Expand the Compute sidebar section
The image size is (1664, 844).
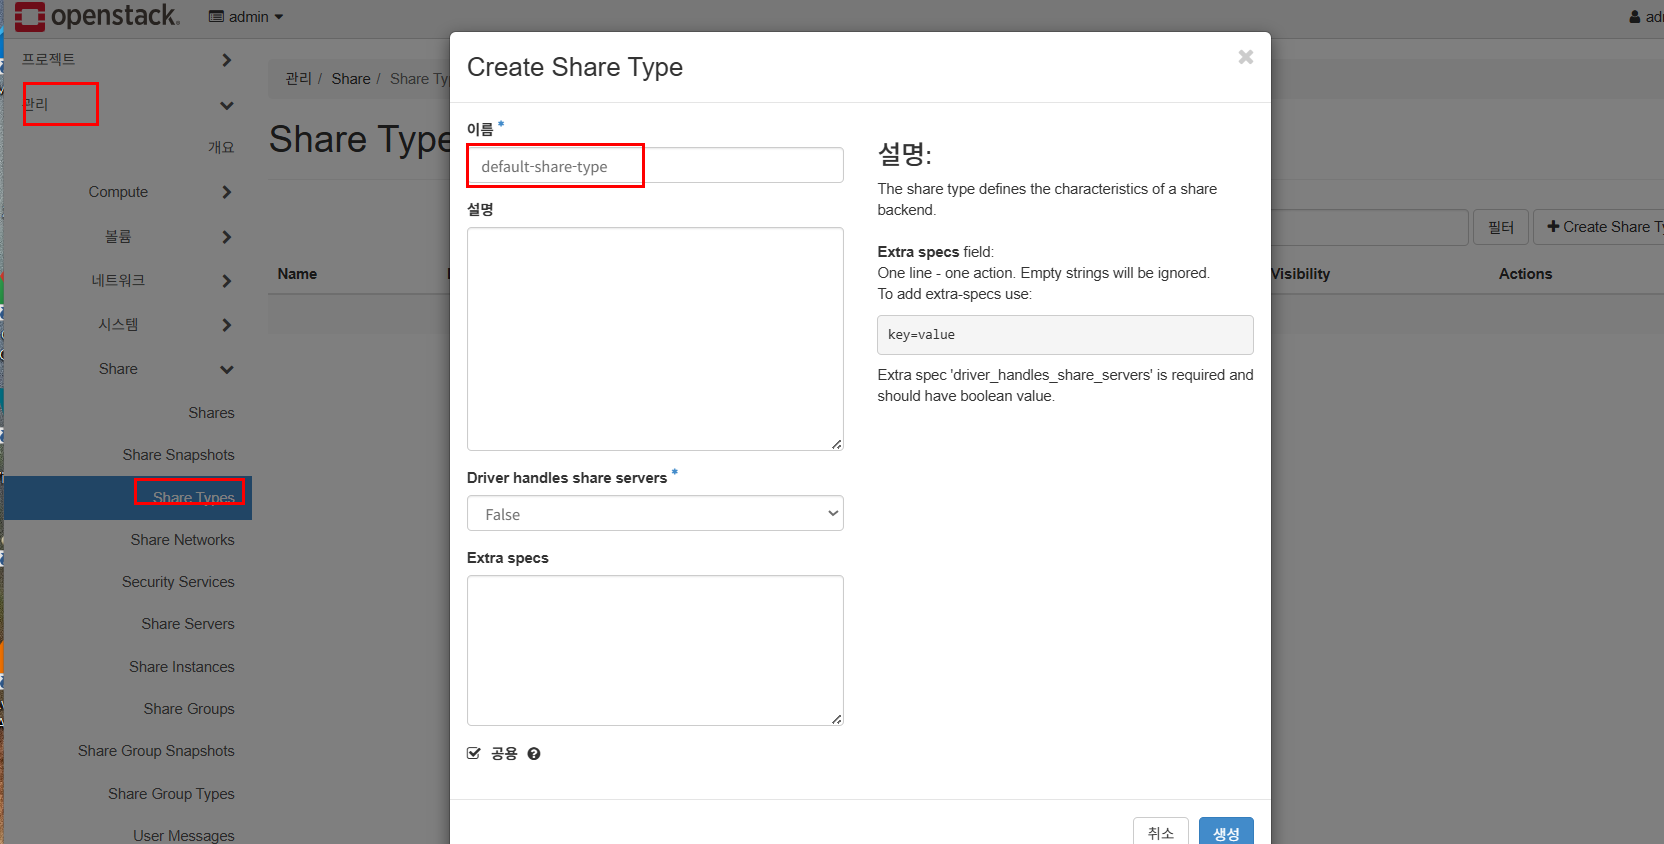(x=226, y=192)
